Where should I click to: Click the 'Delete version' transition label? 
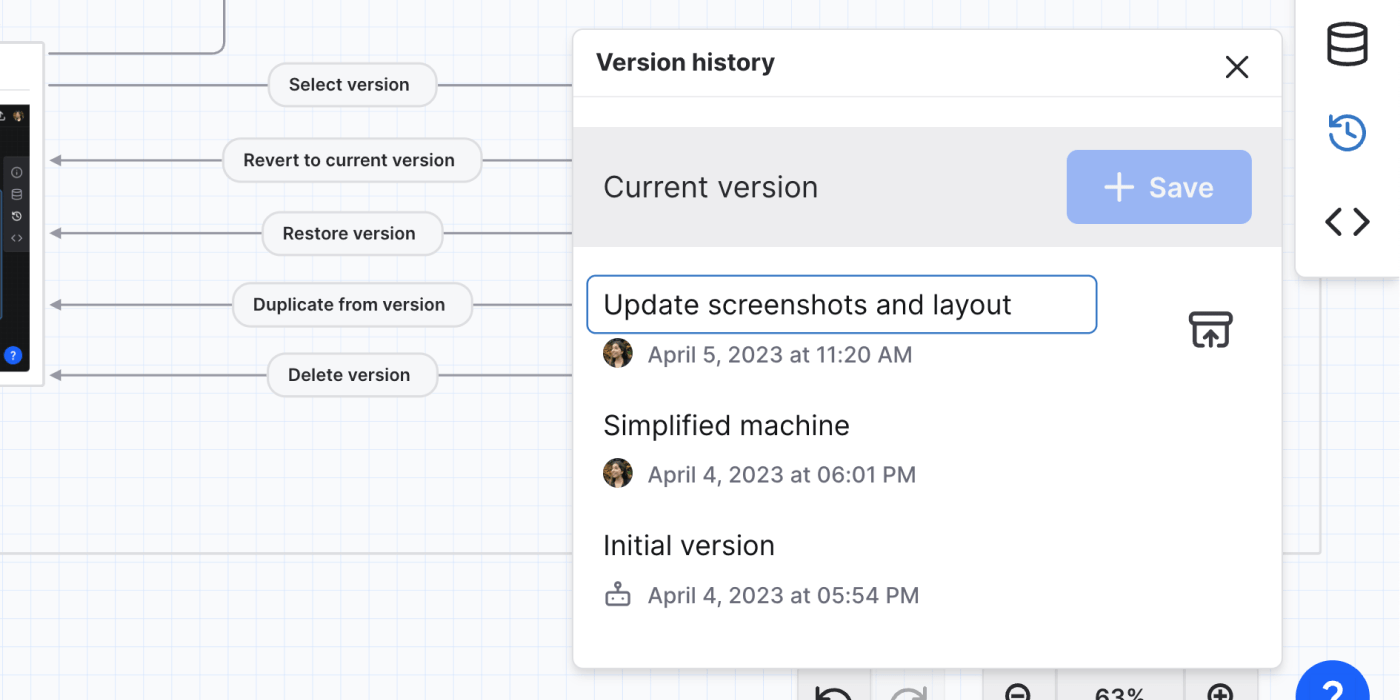click(x=349, y=375)
